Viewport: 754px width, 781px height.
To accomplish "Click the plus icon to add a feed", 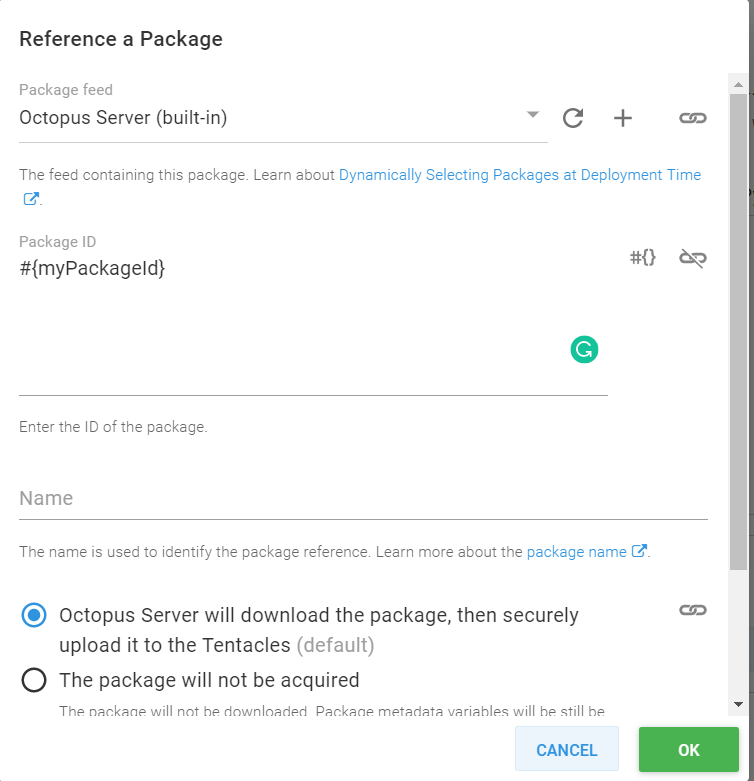I will [623, 118].
